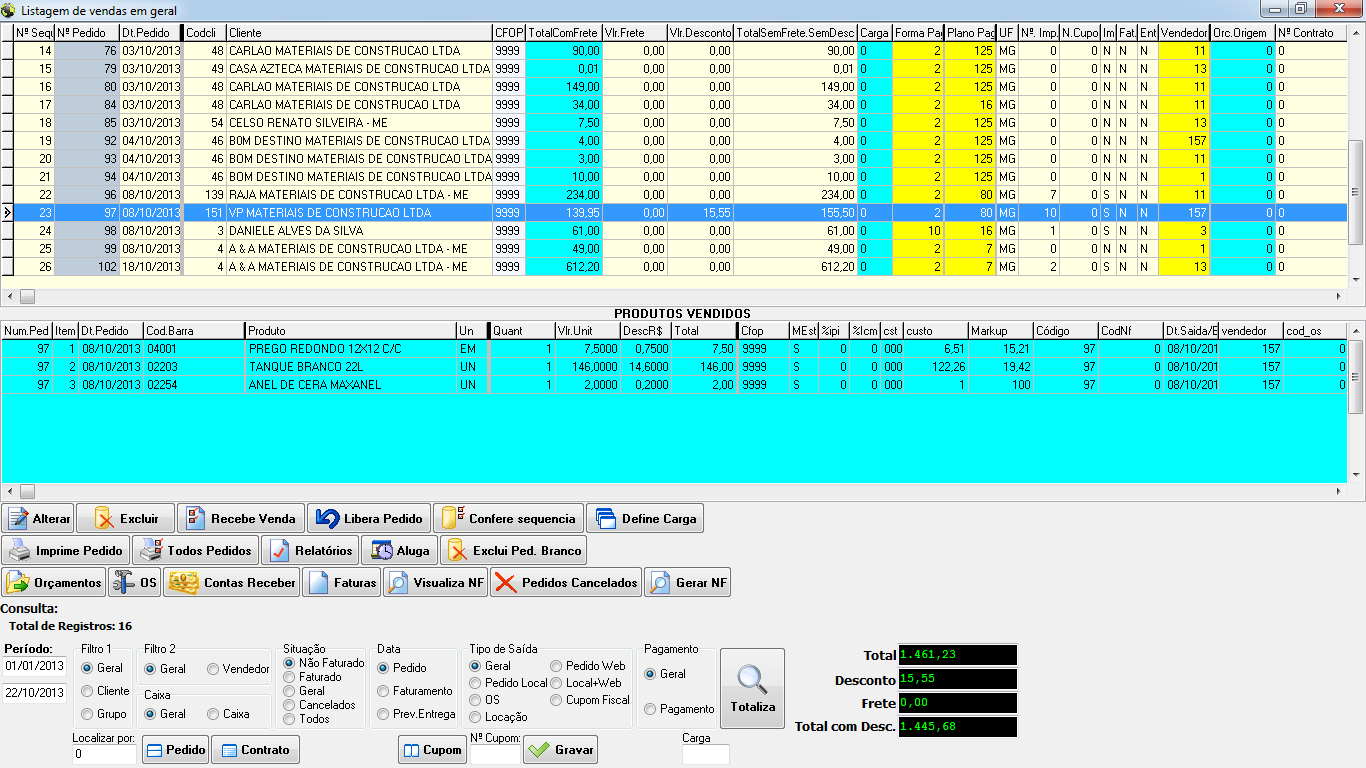Sort by Cliente column header

pos(359,33)
